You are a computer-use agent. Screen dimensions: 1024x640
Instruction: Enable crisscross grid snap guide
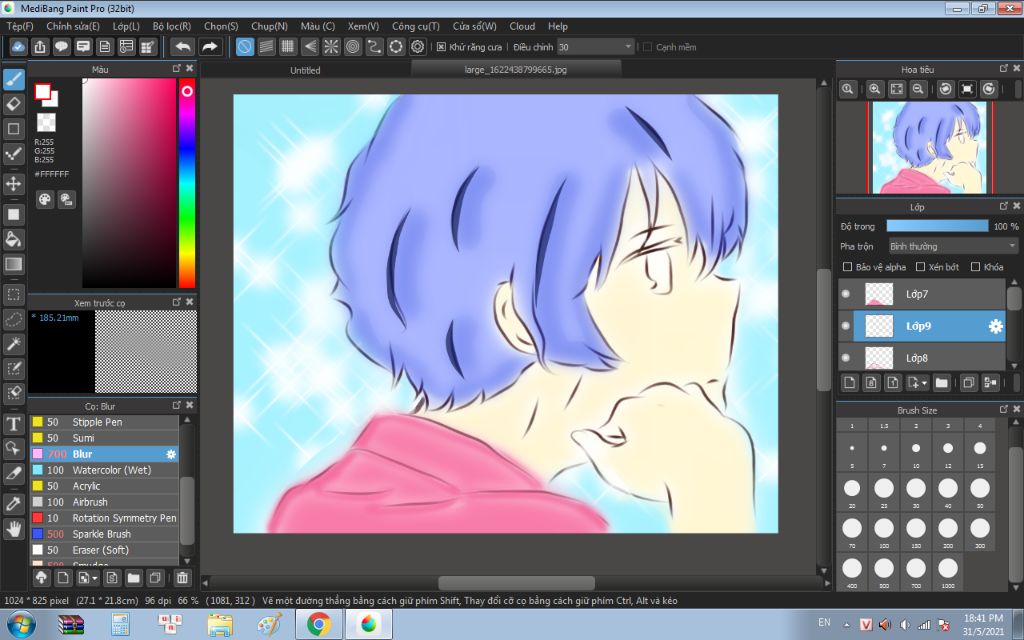click(288, 47)
